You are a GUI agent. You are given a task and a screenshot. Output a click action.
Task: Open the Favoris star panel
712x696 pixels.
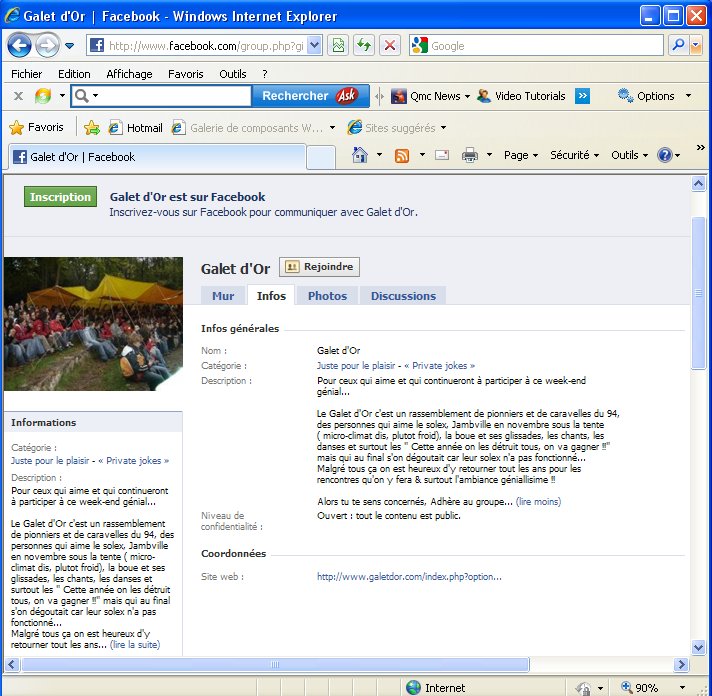click(36, 128)
